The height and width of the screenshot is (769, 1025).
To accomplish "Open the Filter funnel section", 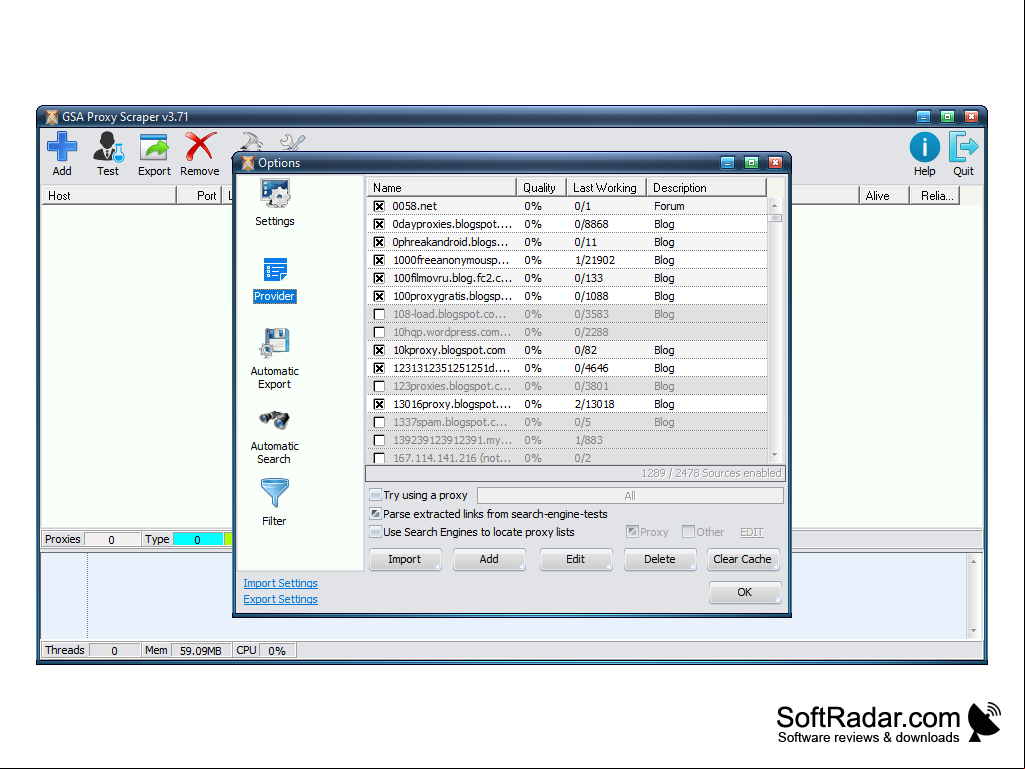I will click(x=275, y=492).
